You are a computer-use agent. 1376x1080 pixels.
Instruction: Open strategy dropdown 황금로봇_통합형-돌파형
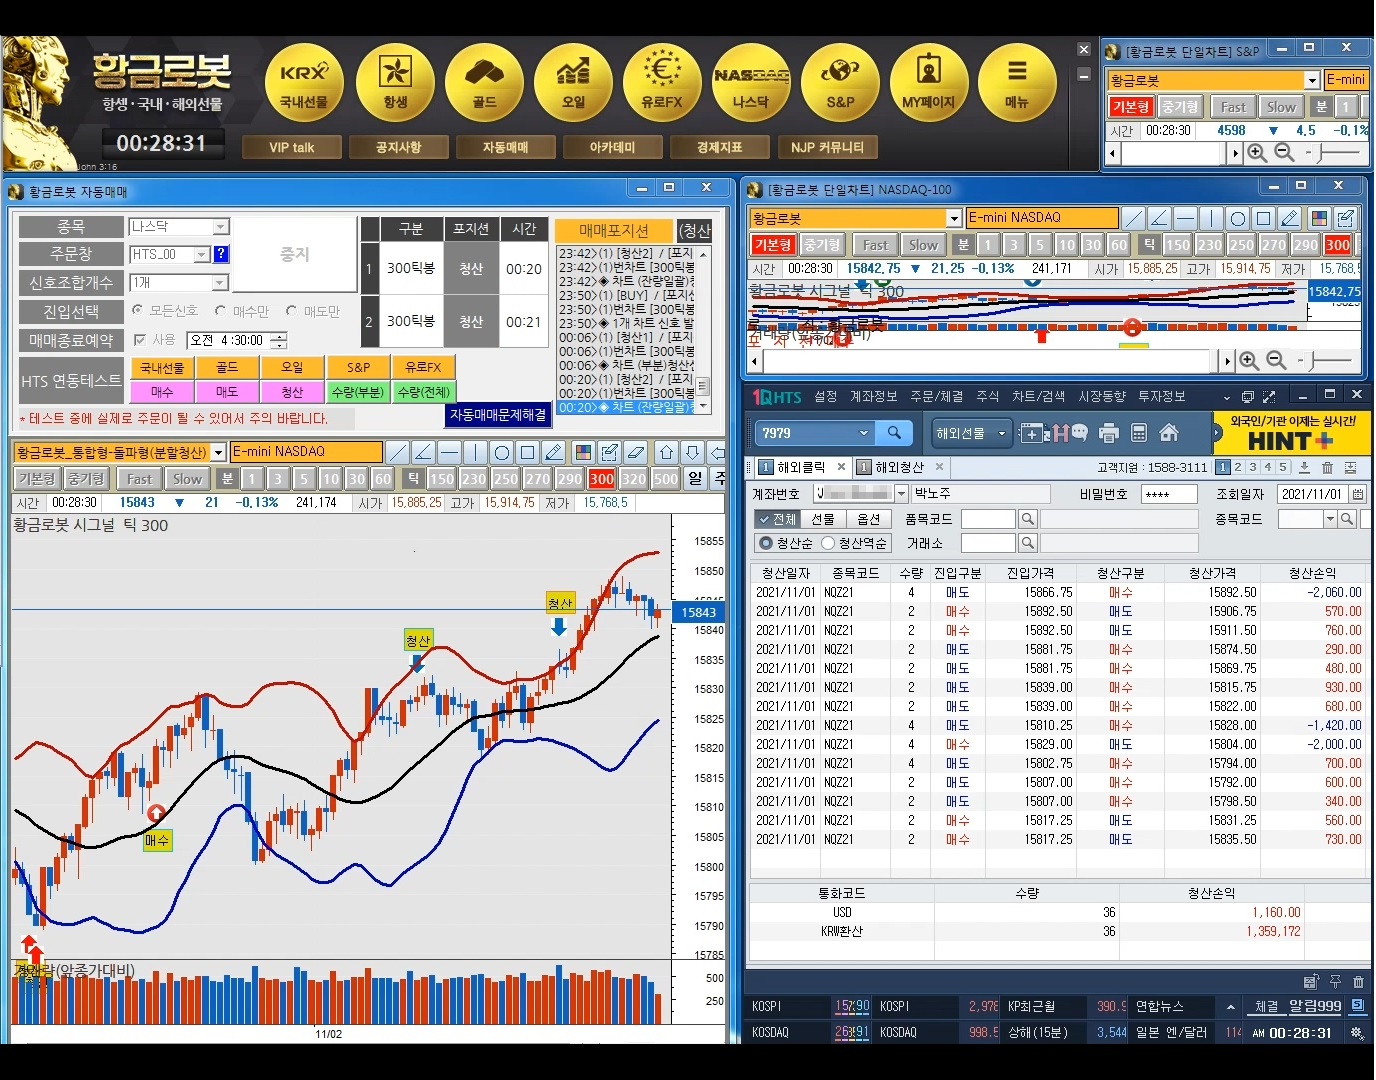[218, 453]
